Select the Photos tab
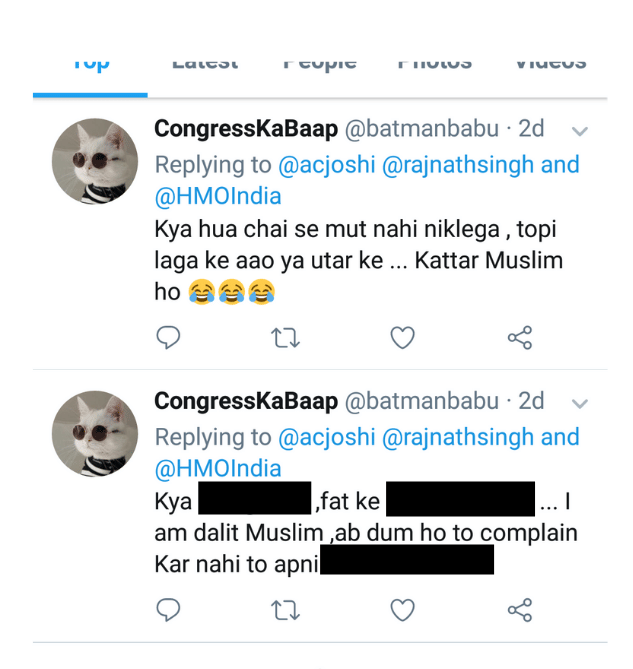Screen dimensions: 633x669 [434, 64]
